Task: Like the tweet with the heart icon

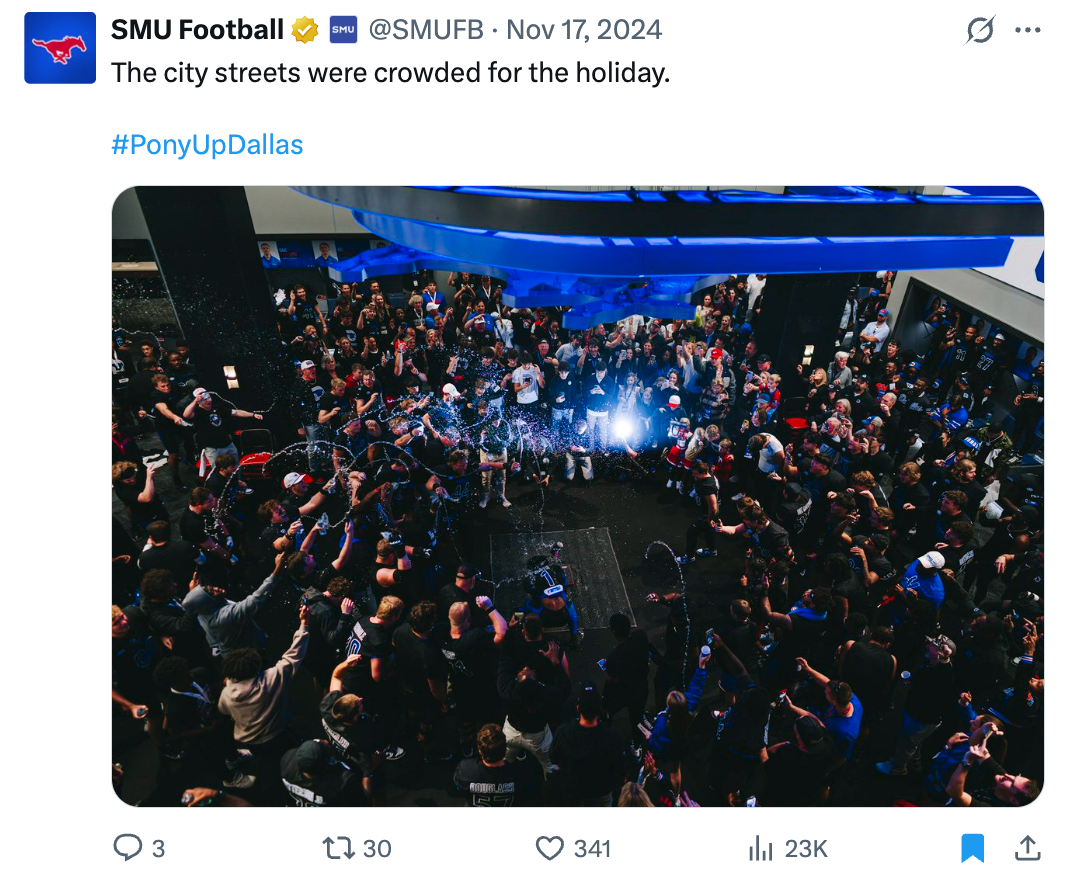Action: pos(550,848)
